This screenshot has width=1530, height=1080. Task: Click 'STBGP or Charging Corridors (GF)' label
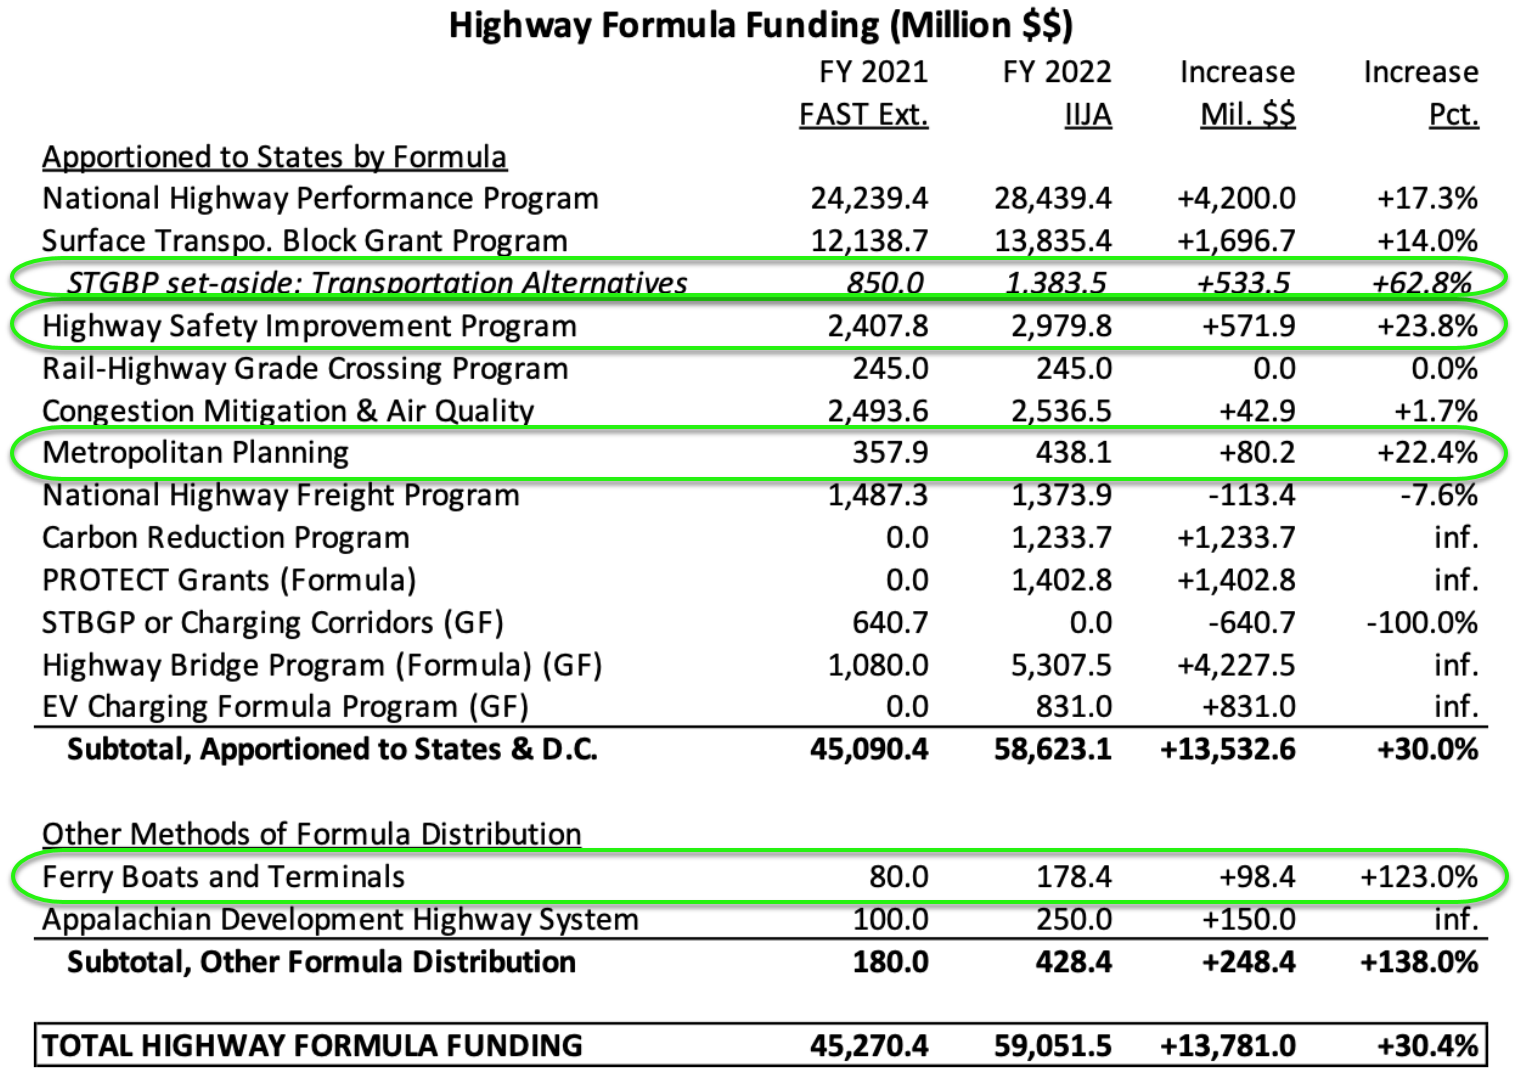coord(273,623)
